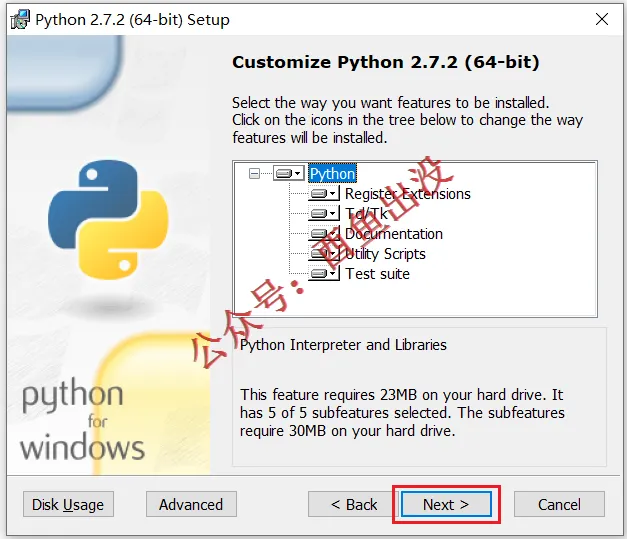The width and height of the screenshot is (627, 539).
Task: Open install options dropdown for Utility Scripts
Action: tap(324, 254)
